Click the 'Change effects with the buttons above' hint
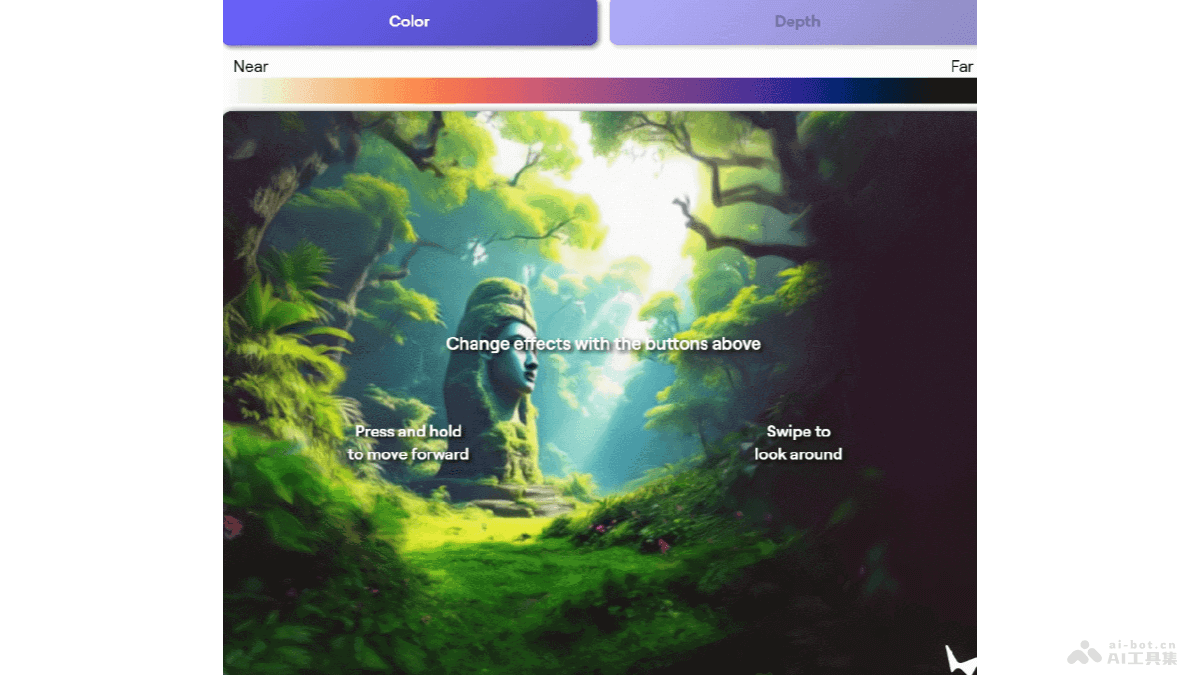 (603, 344)
